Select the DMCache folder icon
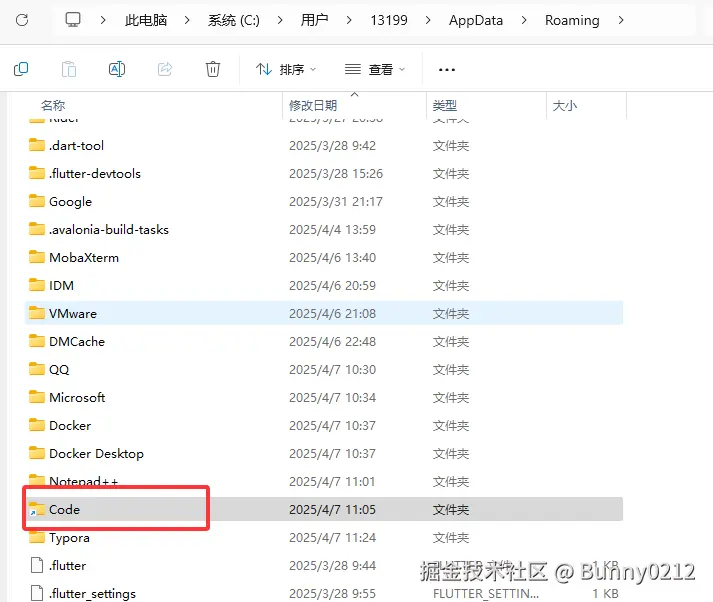This screenshot has width=713, height=602. pos(37,341)
